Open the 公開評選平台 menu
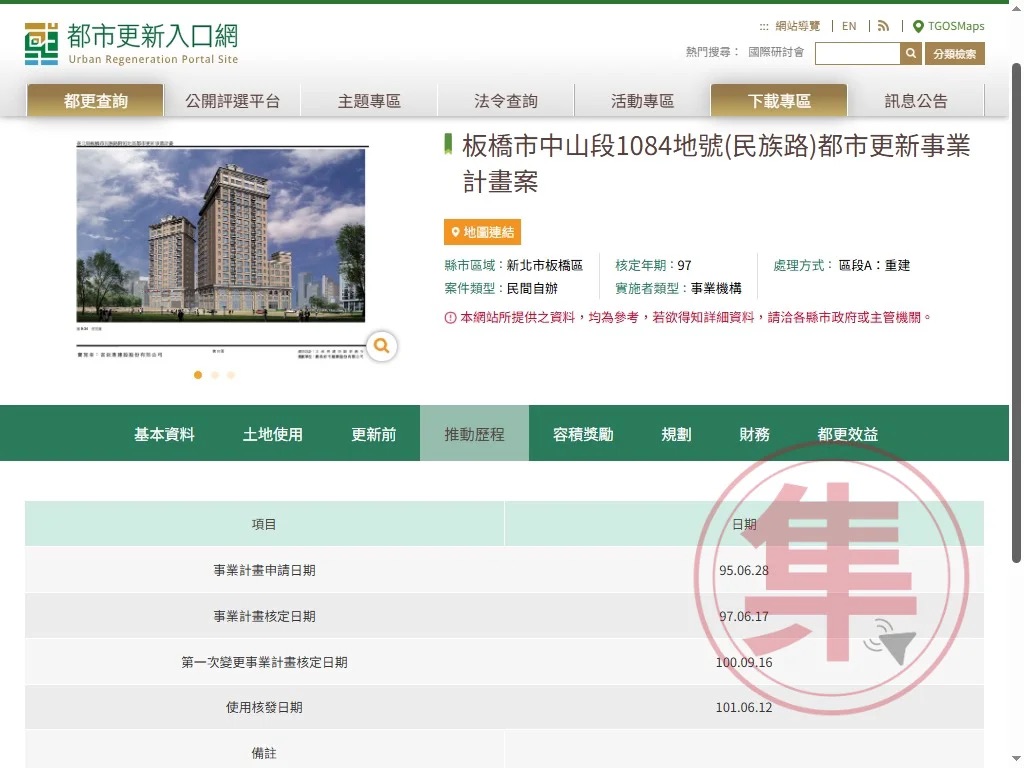This screenshot has height=768, width=1024. [232, 101]
